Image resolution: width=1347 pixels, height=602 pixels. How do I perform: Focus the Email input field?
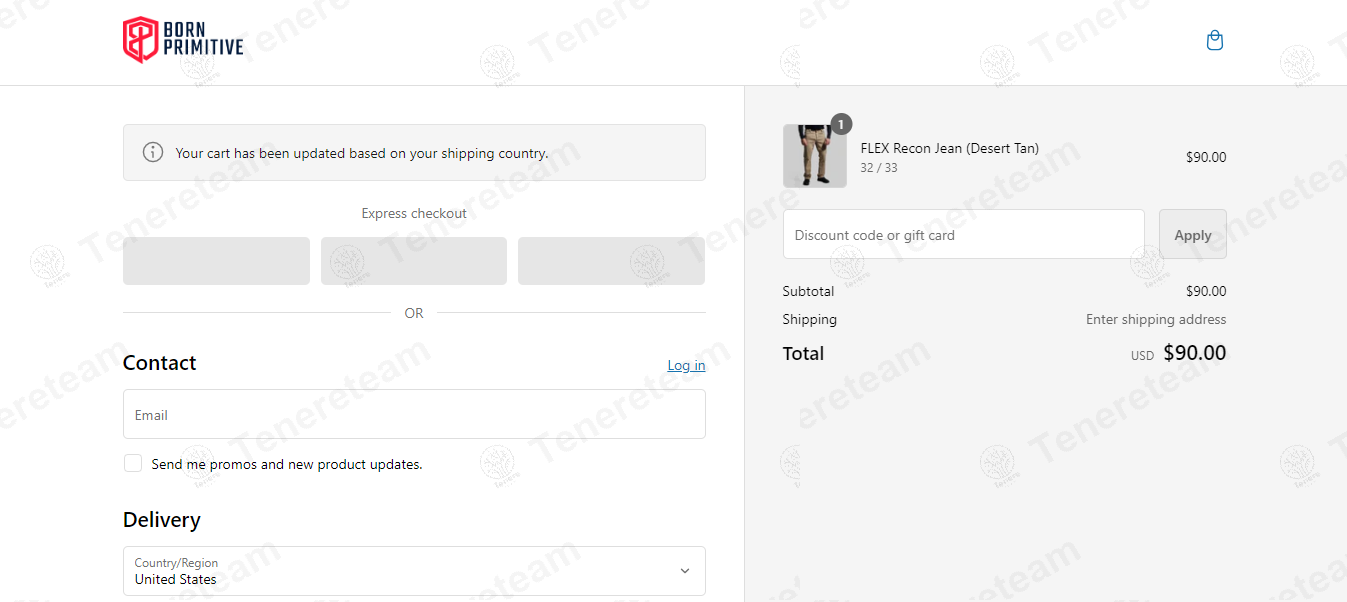[x=414, y=414]
